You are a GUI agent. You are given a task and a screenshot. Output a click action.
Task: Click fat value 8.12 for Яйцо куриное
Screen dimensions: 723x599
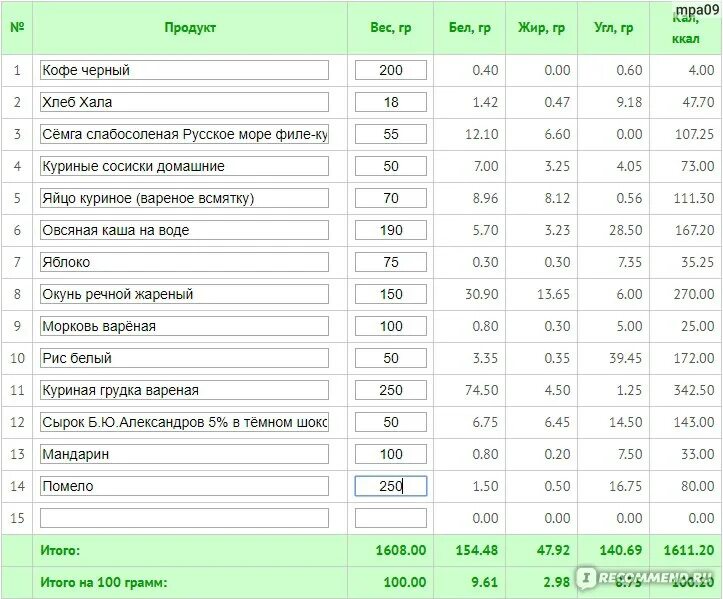tap(557, 198)
